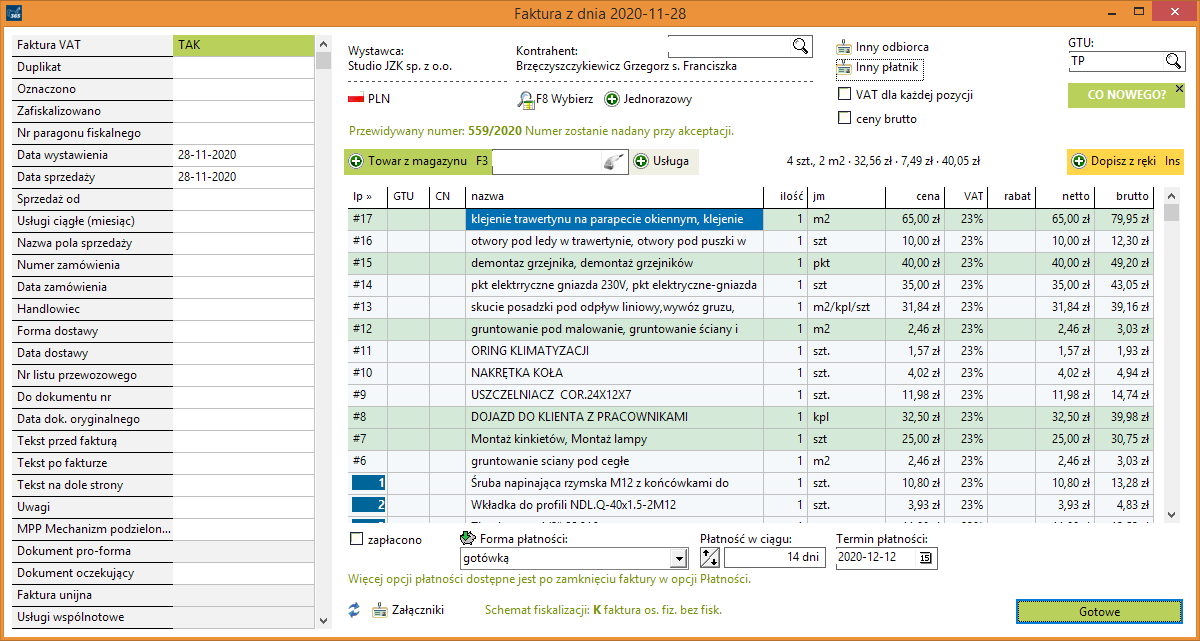
Task: Click Towar z magazynu F3 button
Action: pos(419,161)
